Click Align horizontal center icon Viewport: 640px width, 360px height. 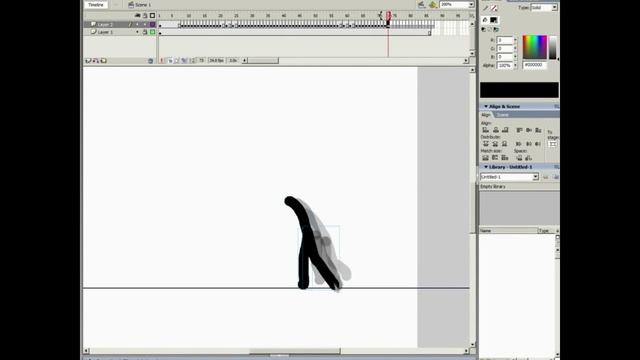(x=496, y=130)
